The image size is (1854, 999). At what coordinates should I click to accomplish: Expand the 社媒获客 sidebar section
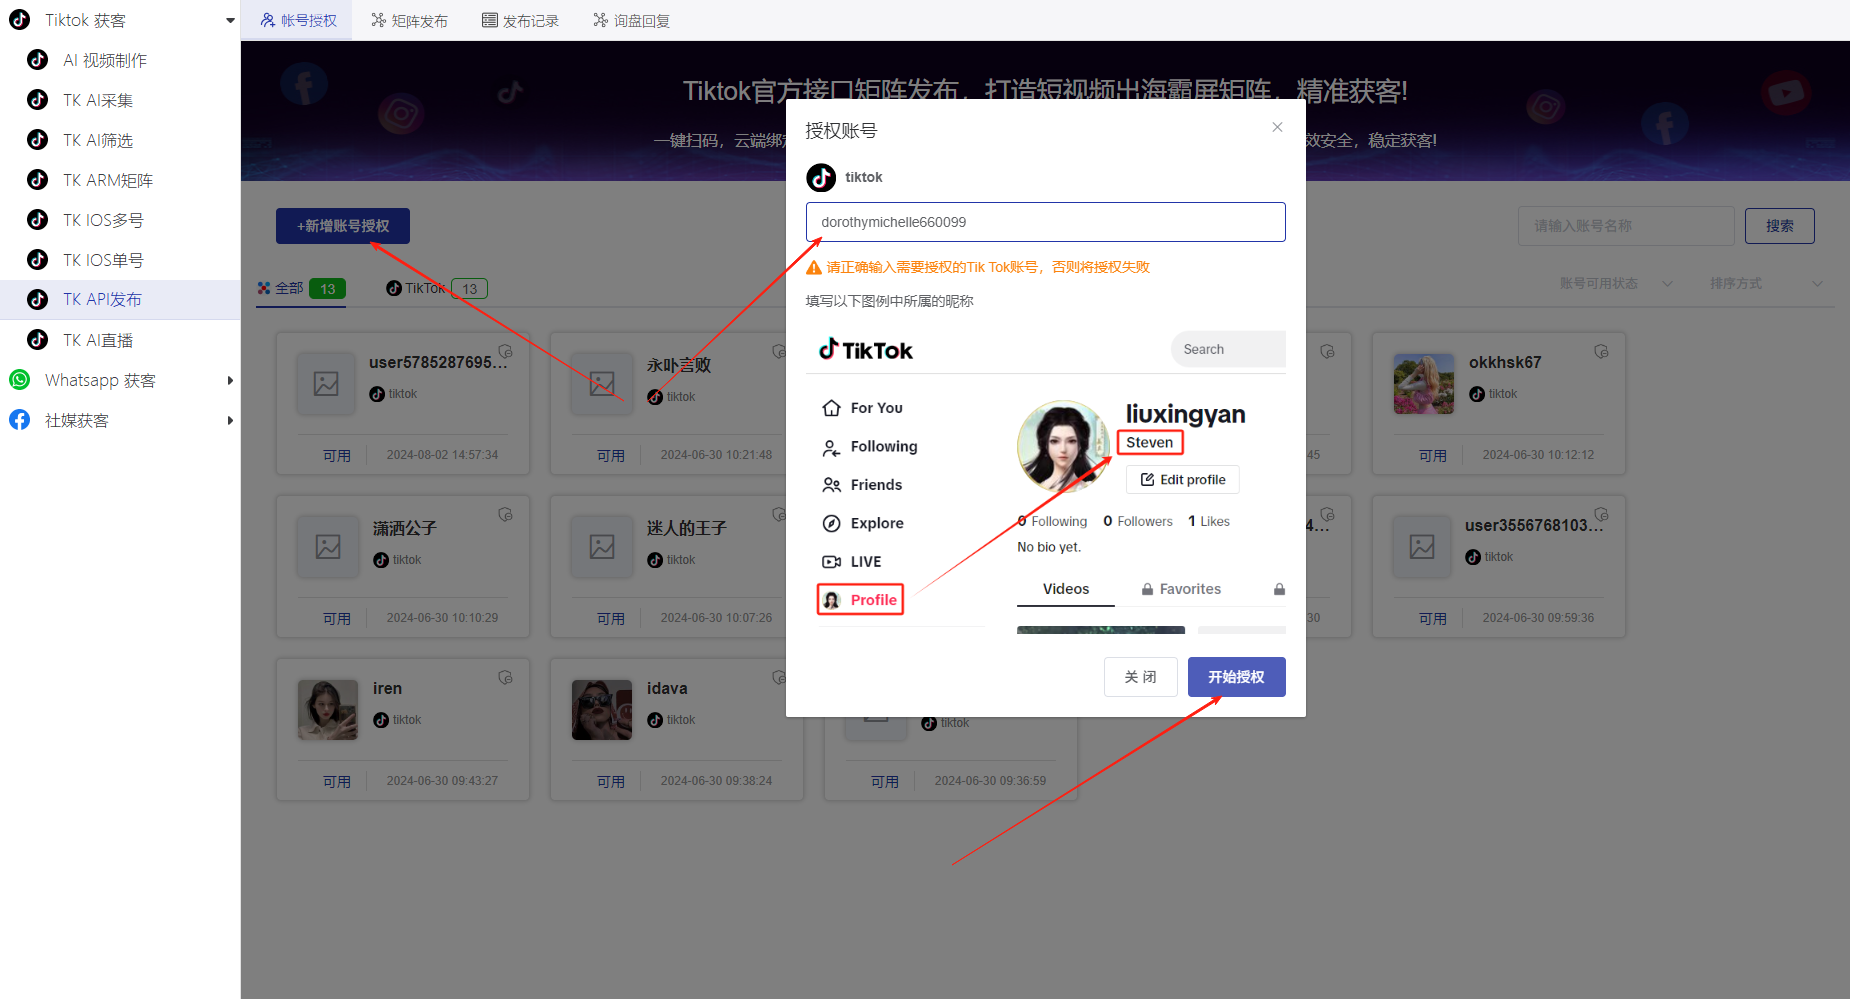click(230, 420)
